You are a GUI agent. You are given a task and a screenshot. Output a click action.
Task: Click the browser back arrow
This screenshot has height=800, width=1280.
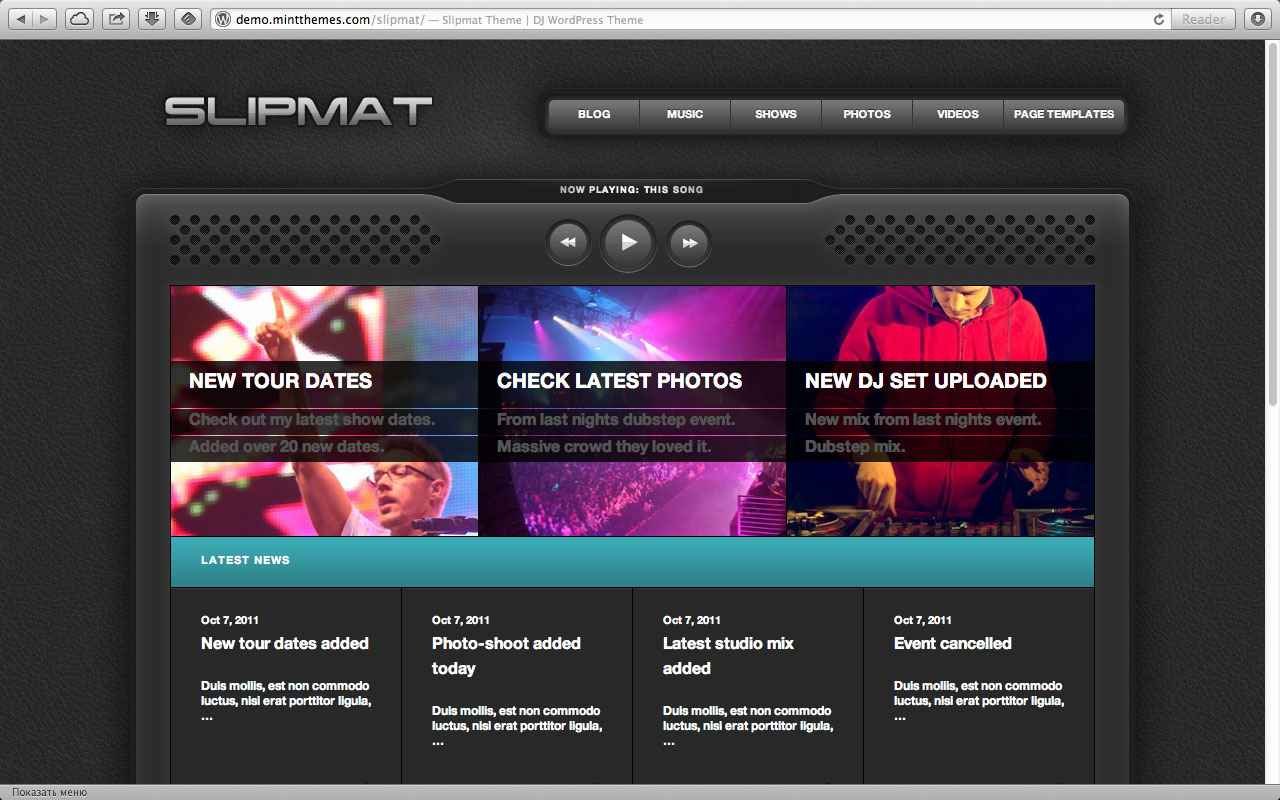point(22,19)
